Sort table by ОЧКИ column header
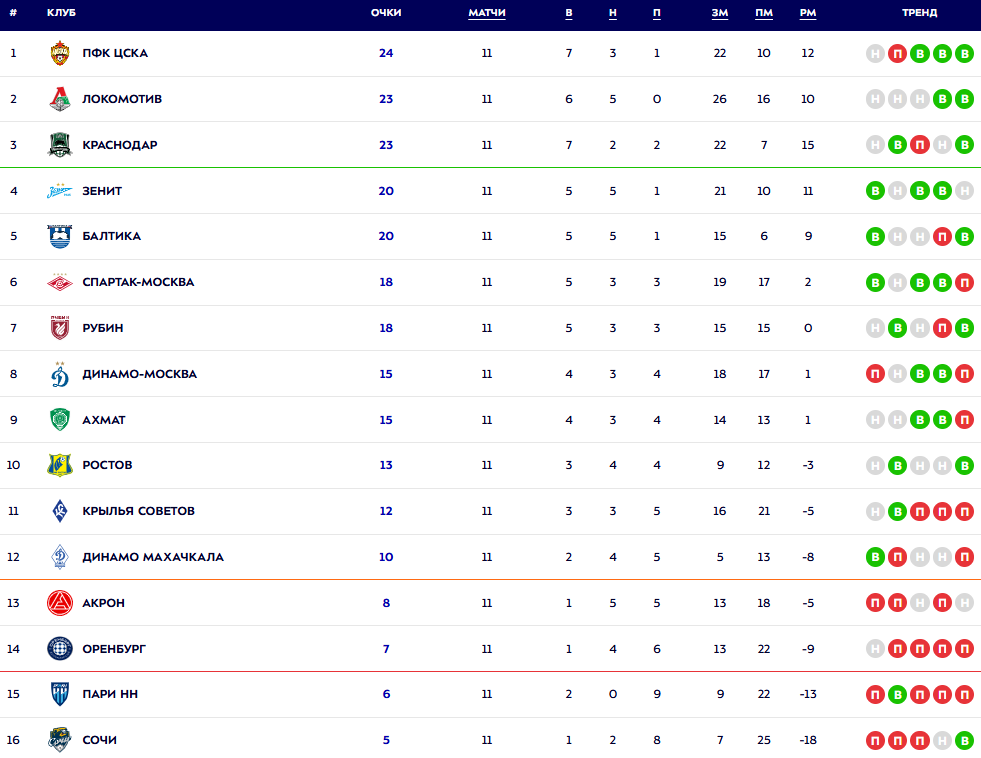Viewport: 981px width, 758px height. (x=386, y=13)
